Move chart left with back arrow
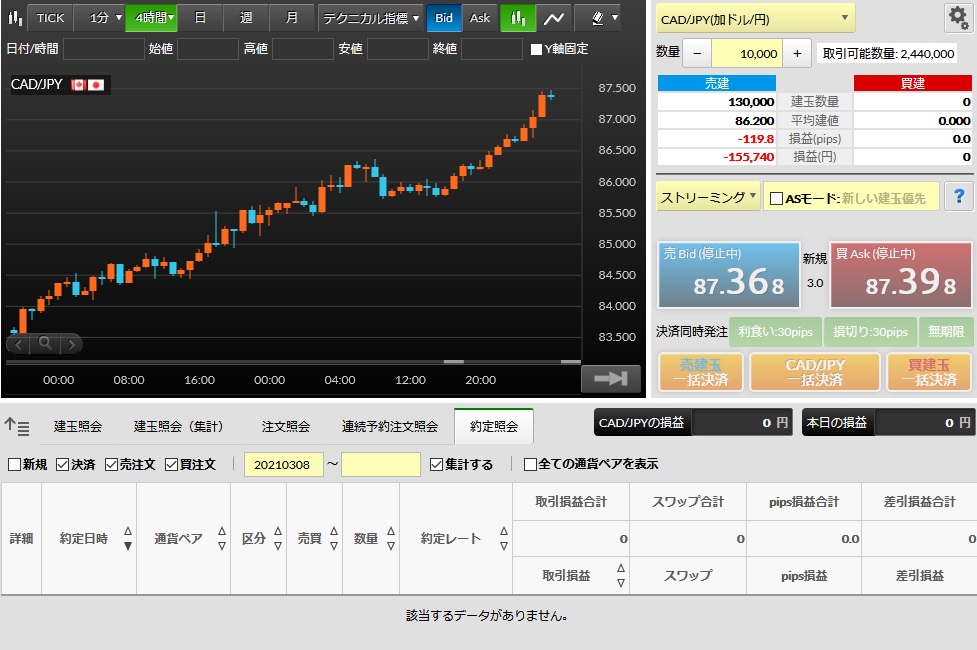Image resolution: width=977 pixels, height=650 pixels. click(19, 344)
